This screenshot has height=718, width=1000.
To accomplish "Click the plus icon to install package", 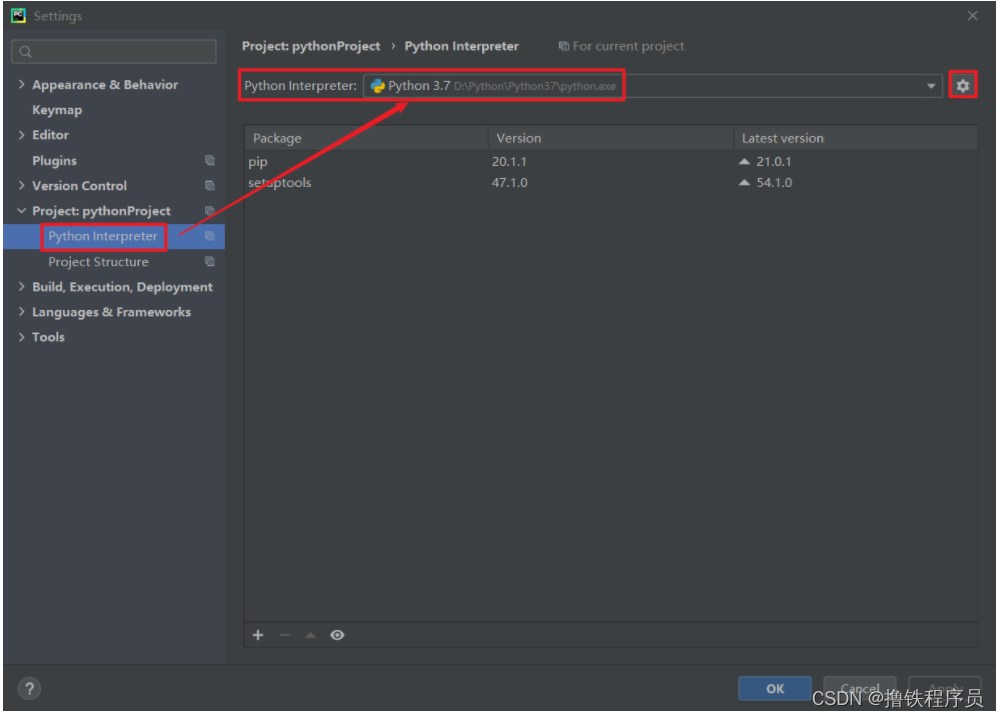I will pos(258,635).
